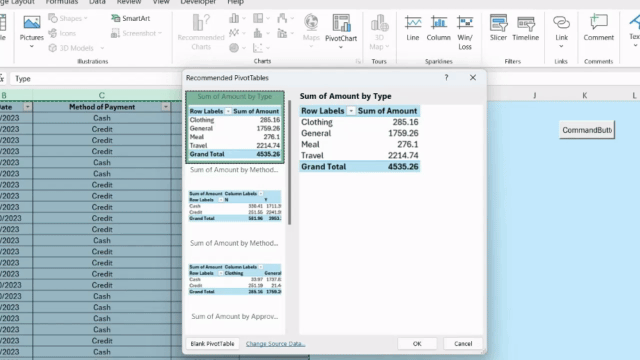
Task: Click the General 1759.26 preview row
Action: tap(359, 133)
